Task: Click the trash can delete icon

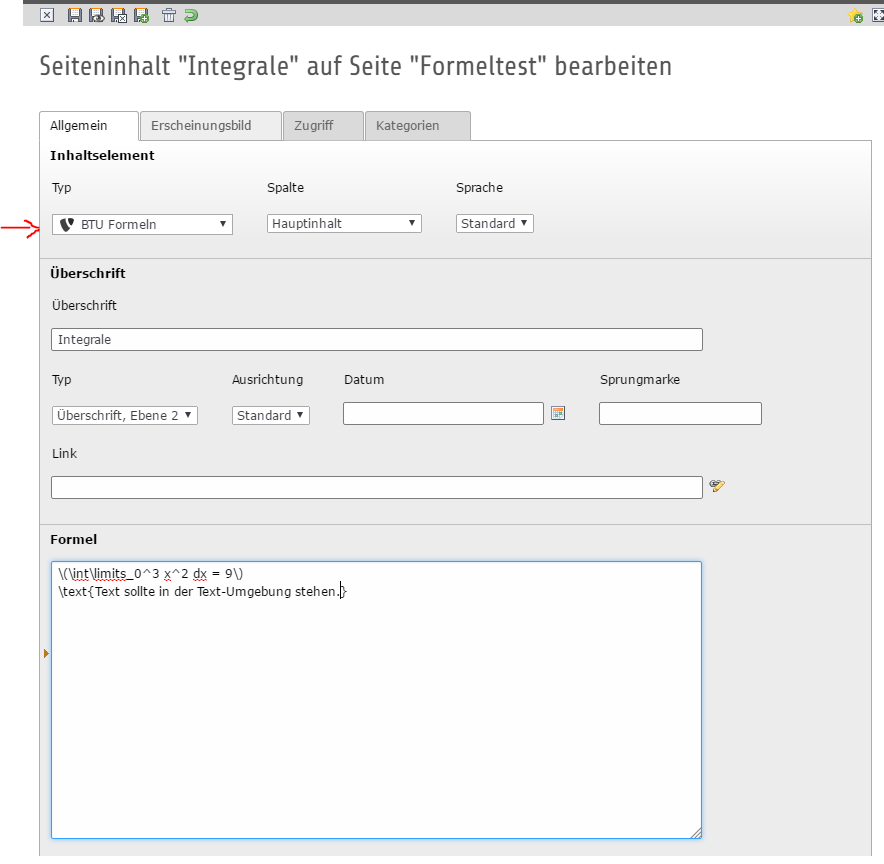Action: click(x=169, y=15)
